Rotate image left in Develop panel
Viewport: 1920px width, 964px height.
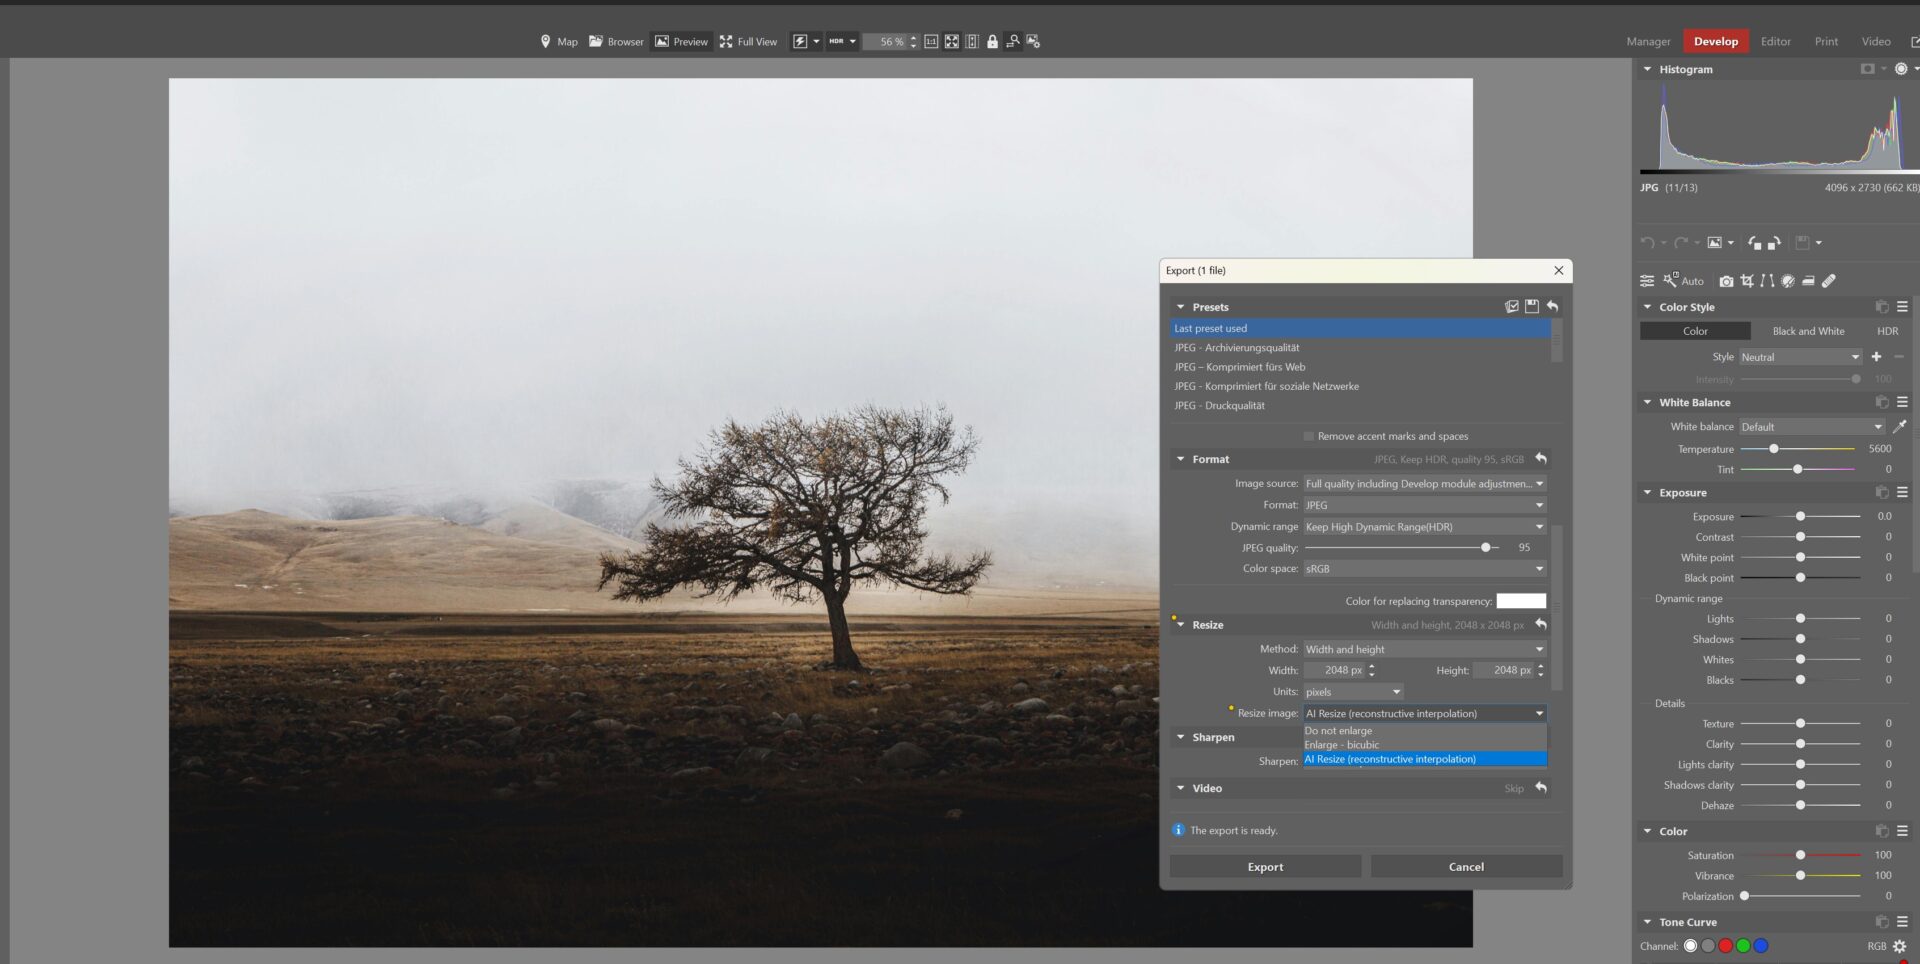point(1754,243)
